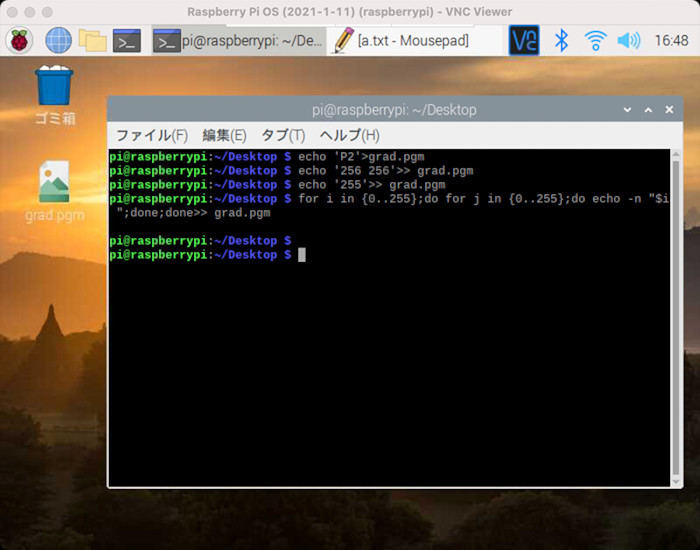Close the terminal window
The height and width of the screenshot is (550, 700).
669,109
